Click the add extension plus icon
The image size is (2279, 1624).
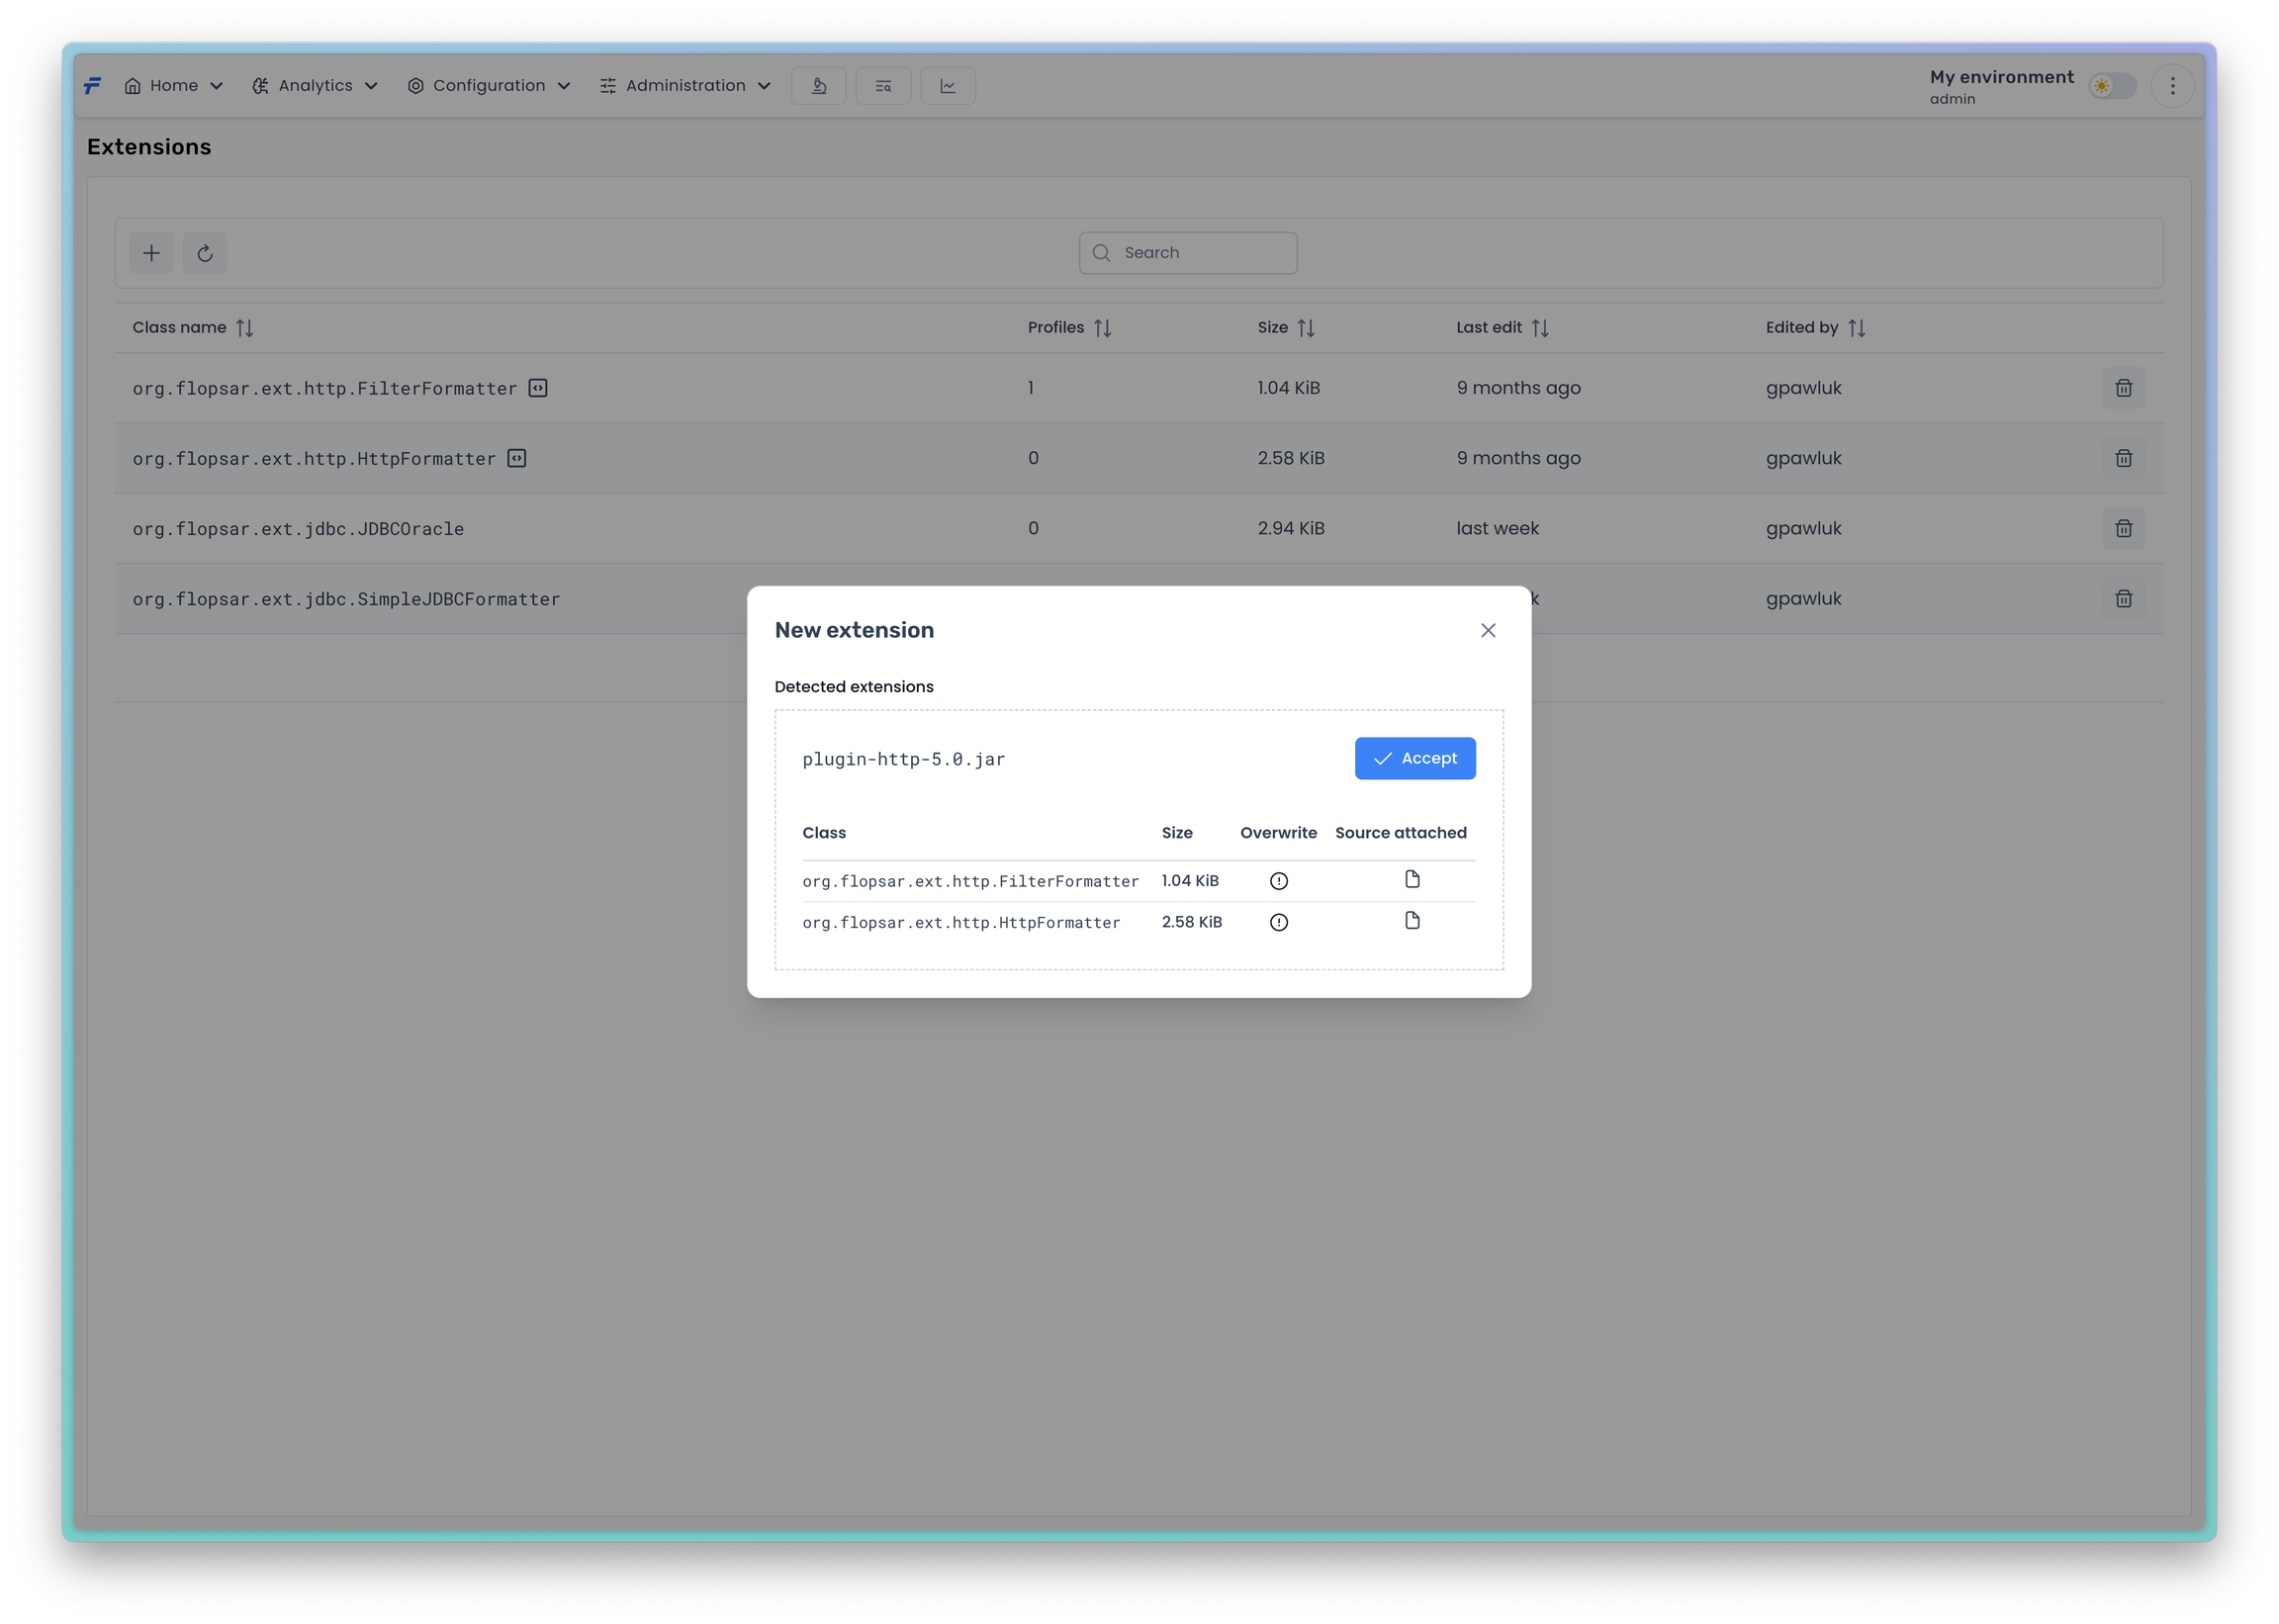(x=151, y=253)
